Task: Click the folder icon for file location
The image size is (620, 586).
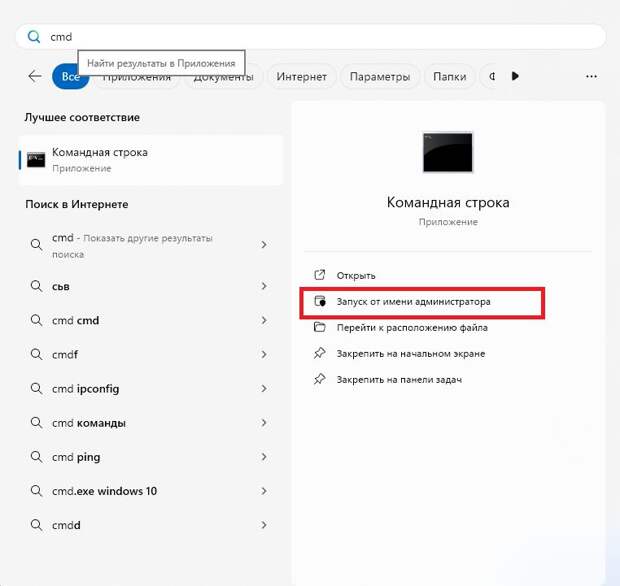Action: point(319,327)
